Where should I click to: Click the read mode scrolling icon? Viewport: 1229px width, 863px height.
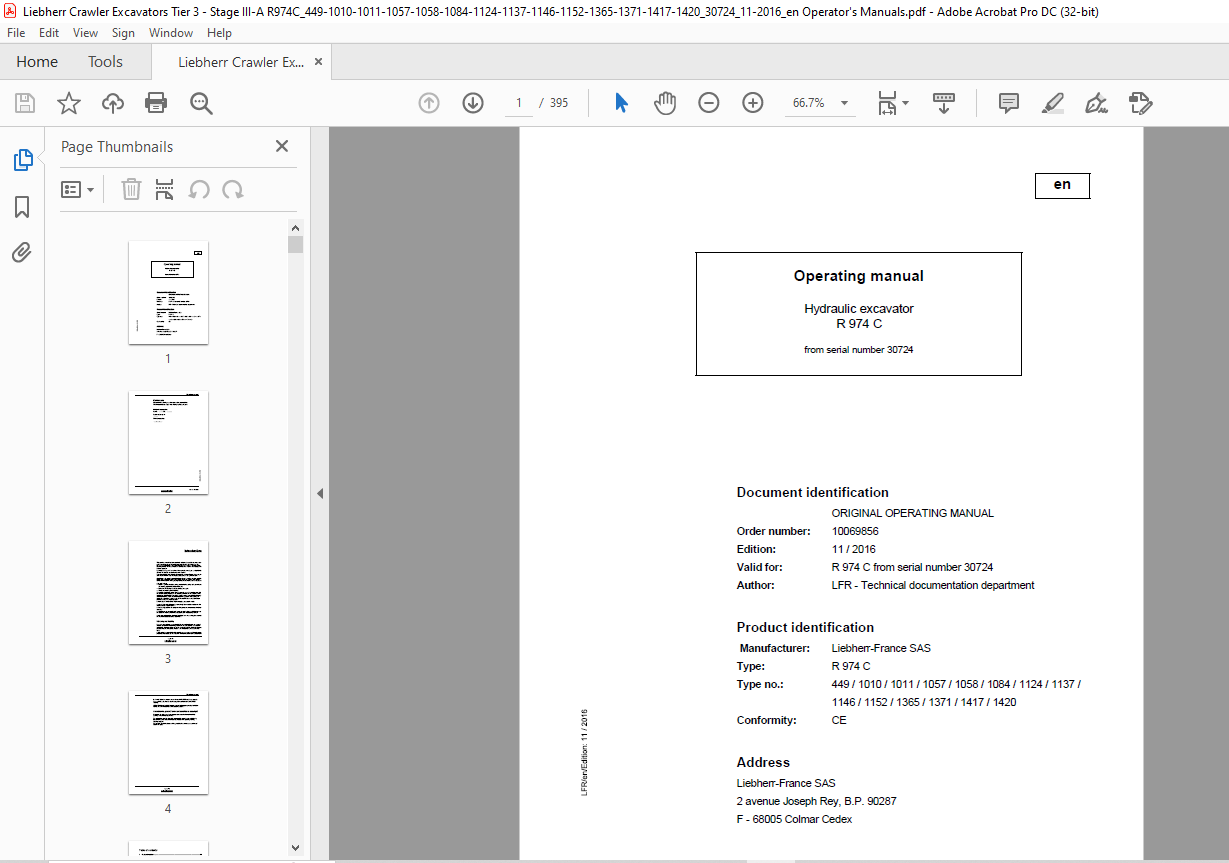[x=944, y=103]
